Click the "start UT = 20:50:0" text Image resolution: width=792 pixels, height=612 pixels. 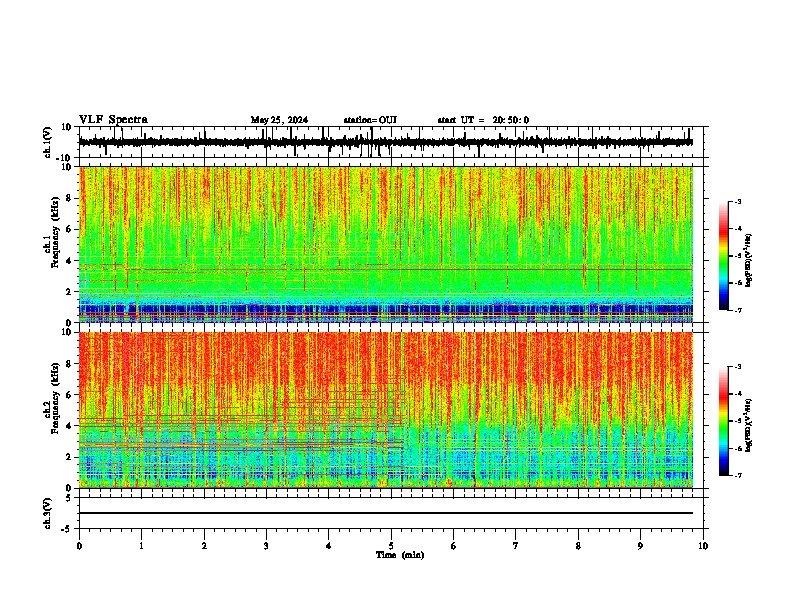click(x=483, y=120)
